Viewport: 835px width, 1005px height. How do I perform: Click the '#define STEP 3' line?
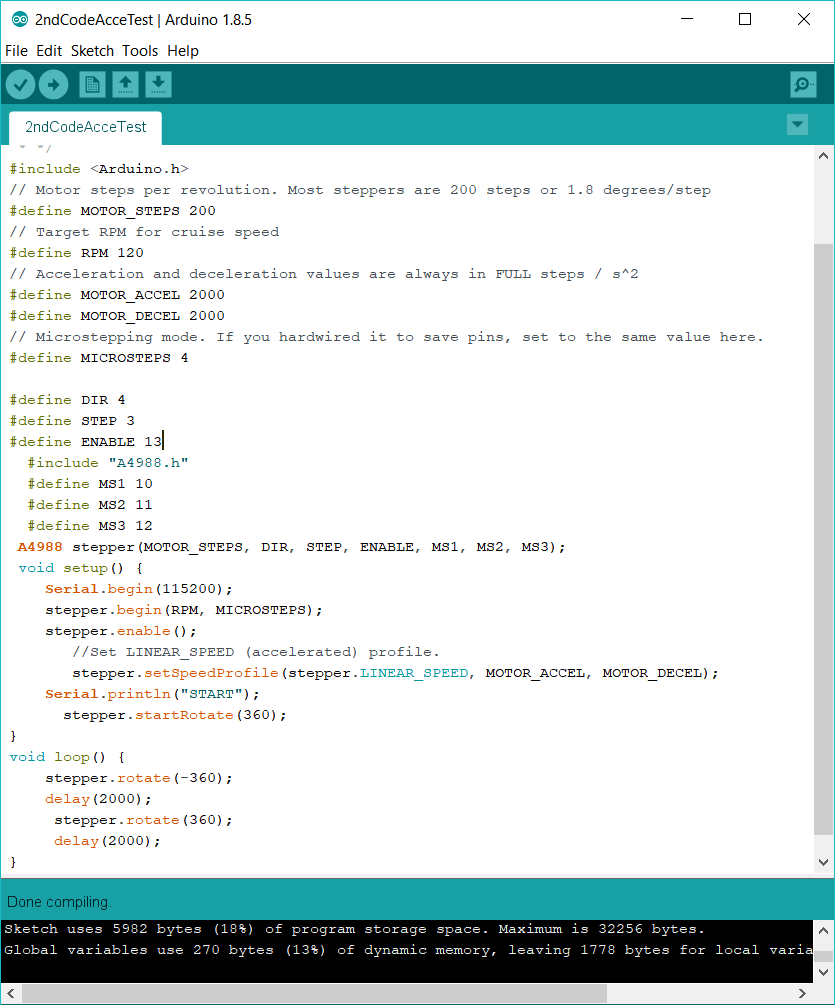tap(72, 420)
